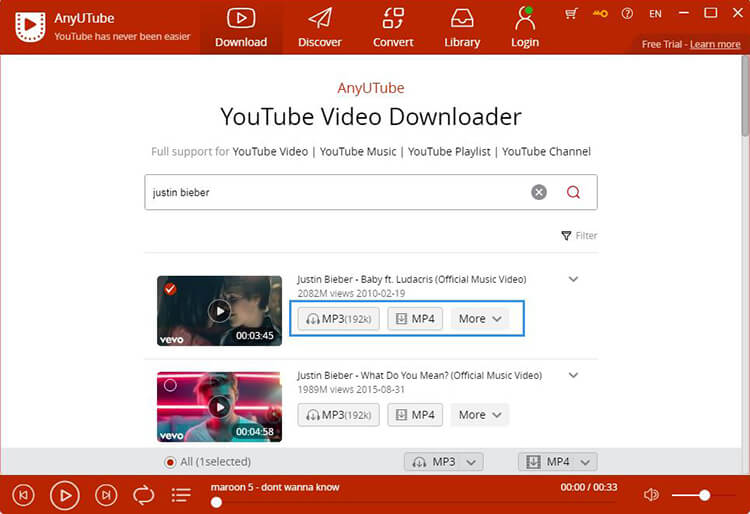The height and width of the screenshot is (514, 750).
Task: Open the Convert tab
Action: pos(393,28)
